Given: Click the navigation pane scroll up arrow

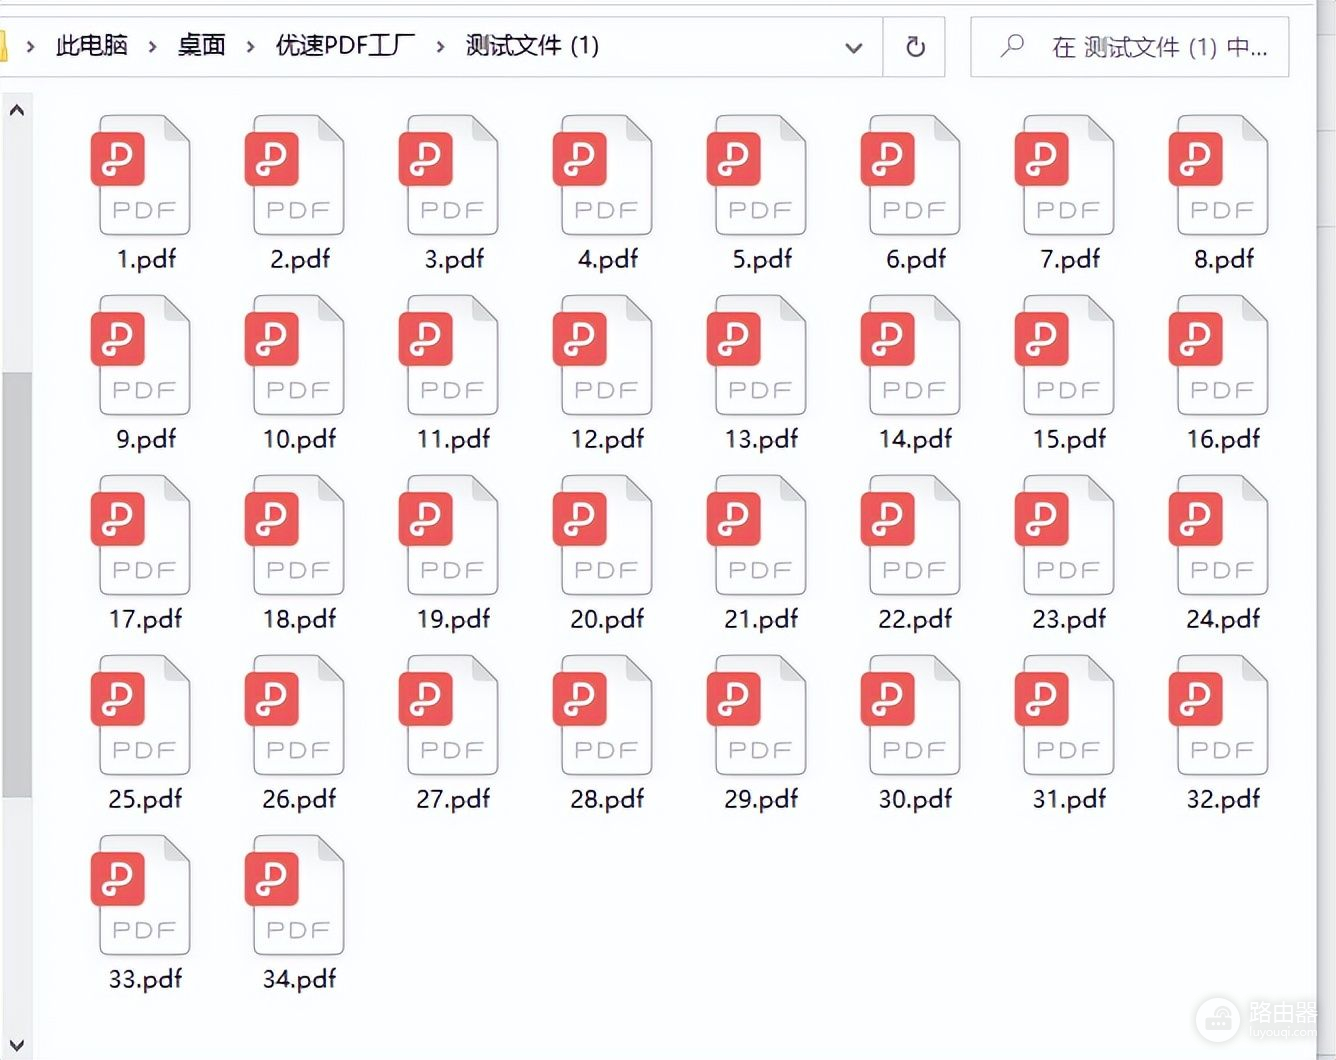Looking at the screenshot, I should 17,110.
